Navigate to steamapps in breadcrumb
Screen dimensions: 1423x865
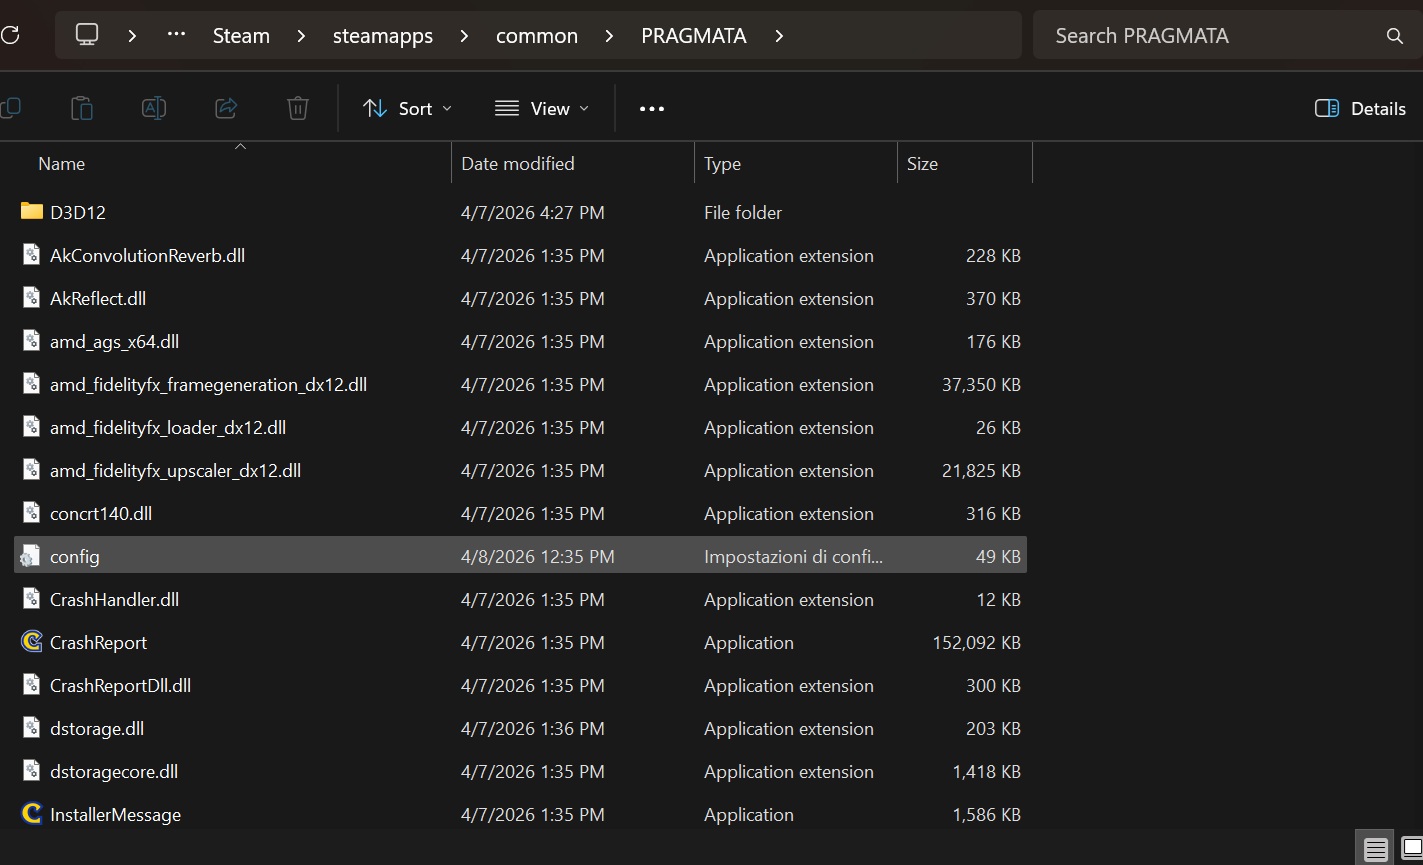(x=383, y=36)
